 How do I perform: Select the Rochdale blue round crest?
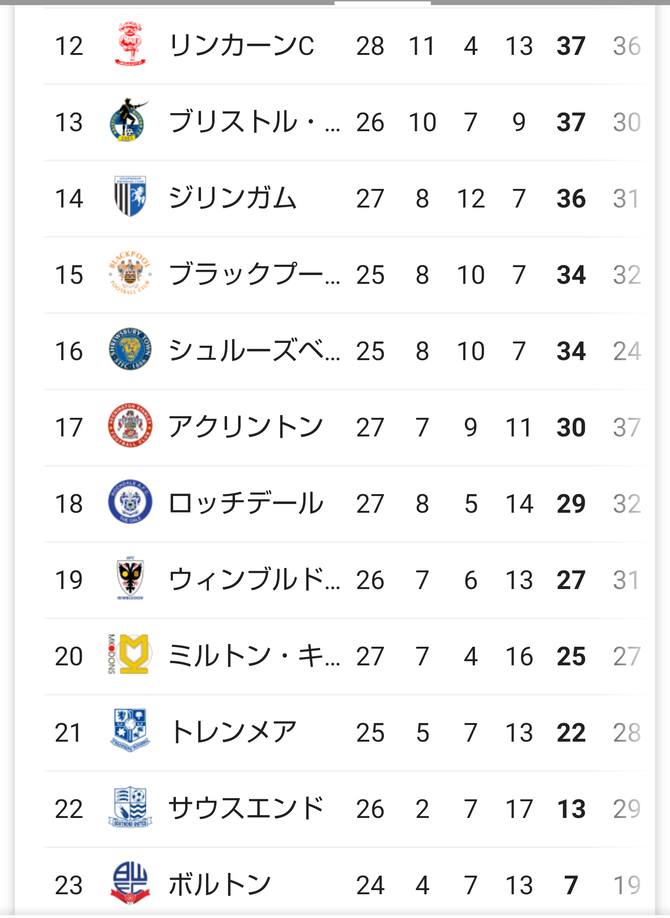pyautogui.click(x=130, y=502)
